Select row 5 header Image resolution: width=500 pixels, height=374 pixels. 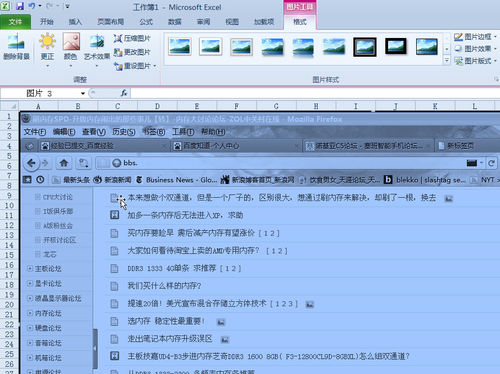(x=9, y=156)
